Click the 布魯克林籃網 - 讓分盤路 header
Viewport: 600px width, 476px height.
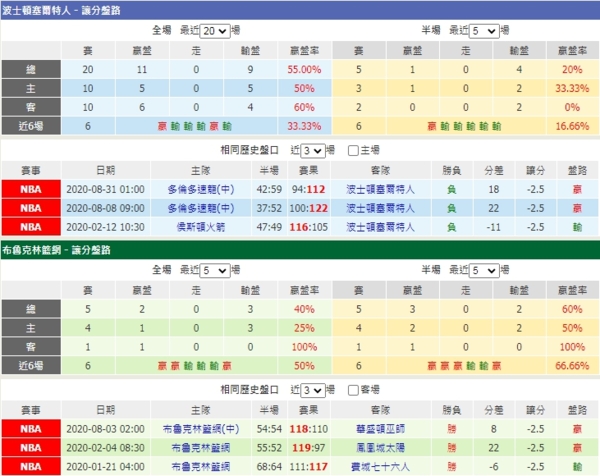point(56,250)
